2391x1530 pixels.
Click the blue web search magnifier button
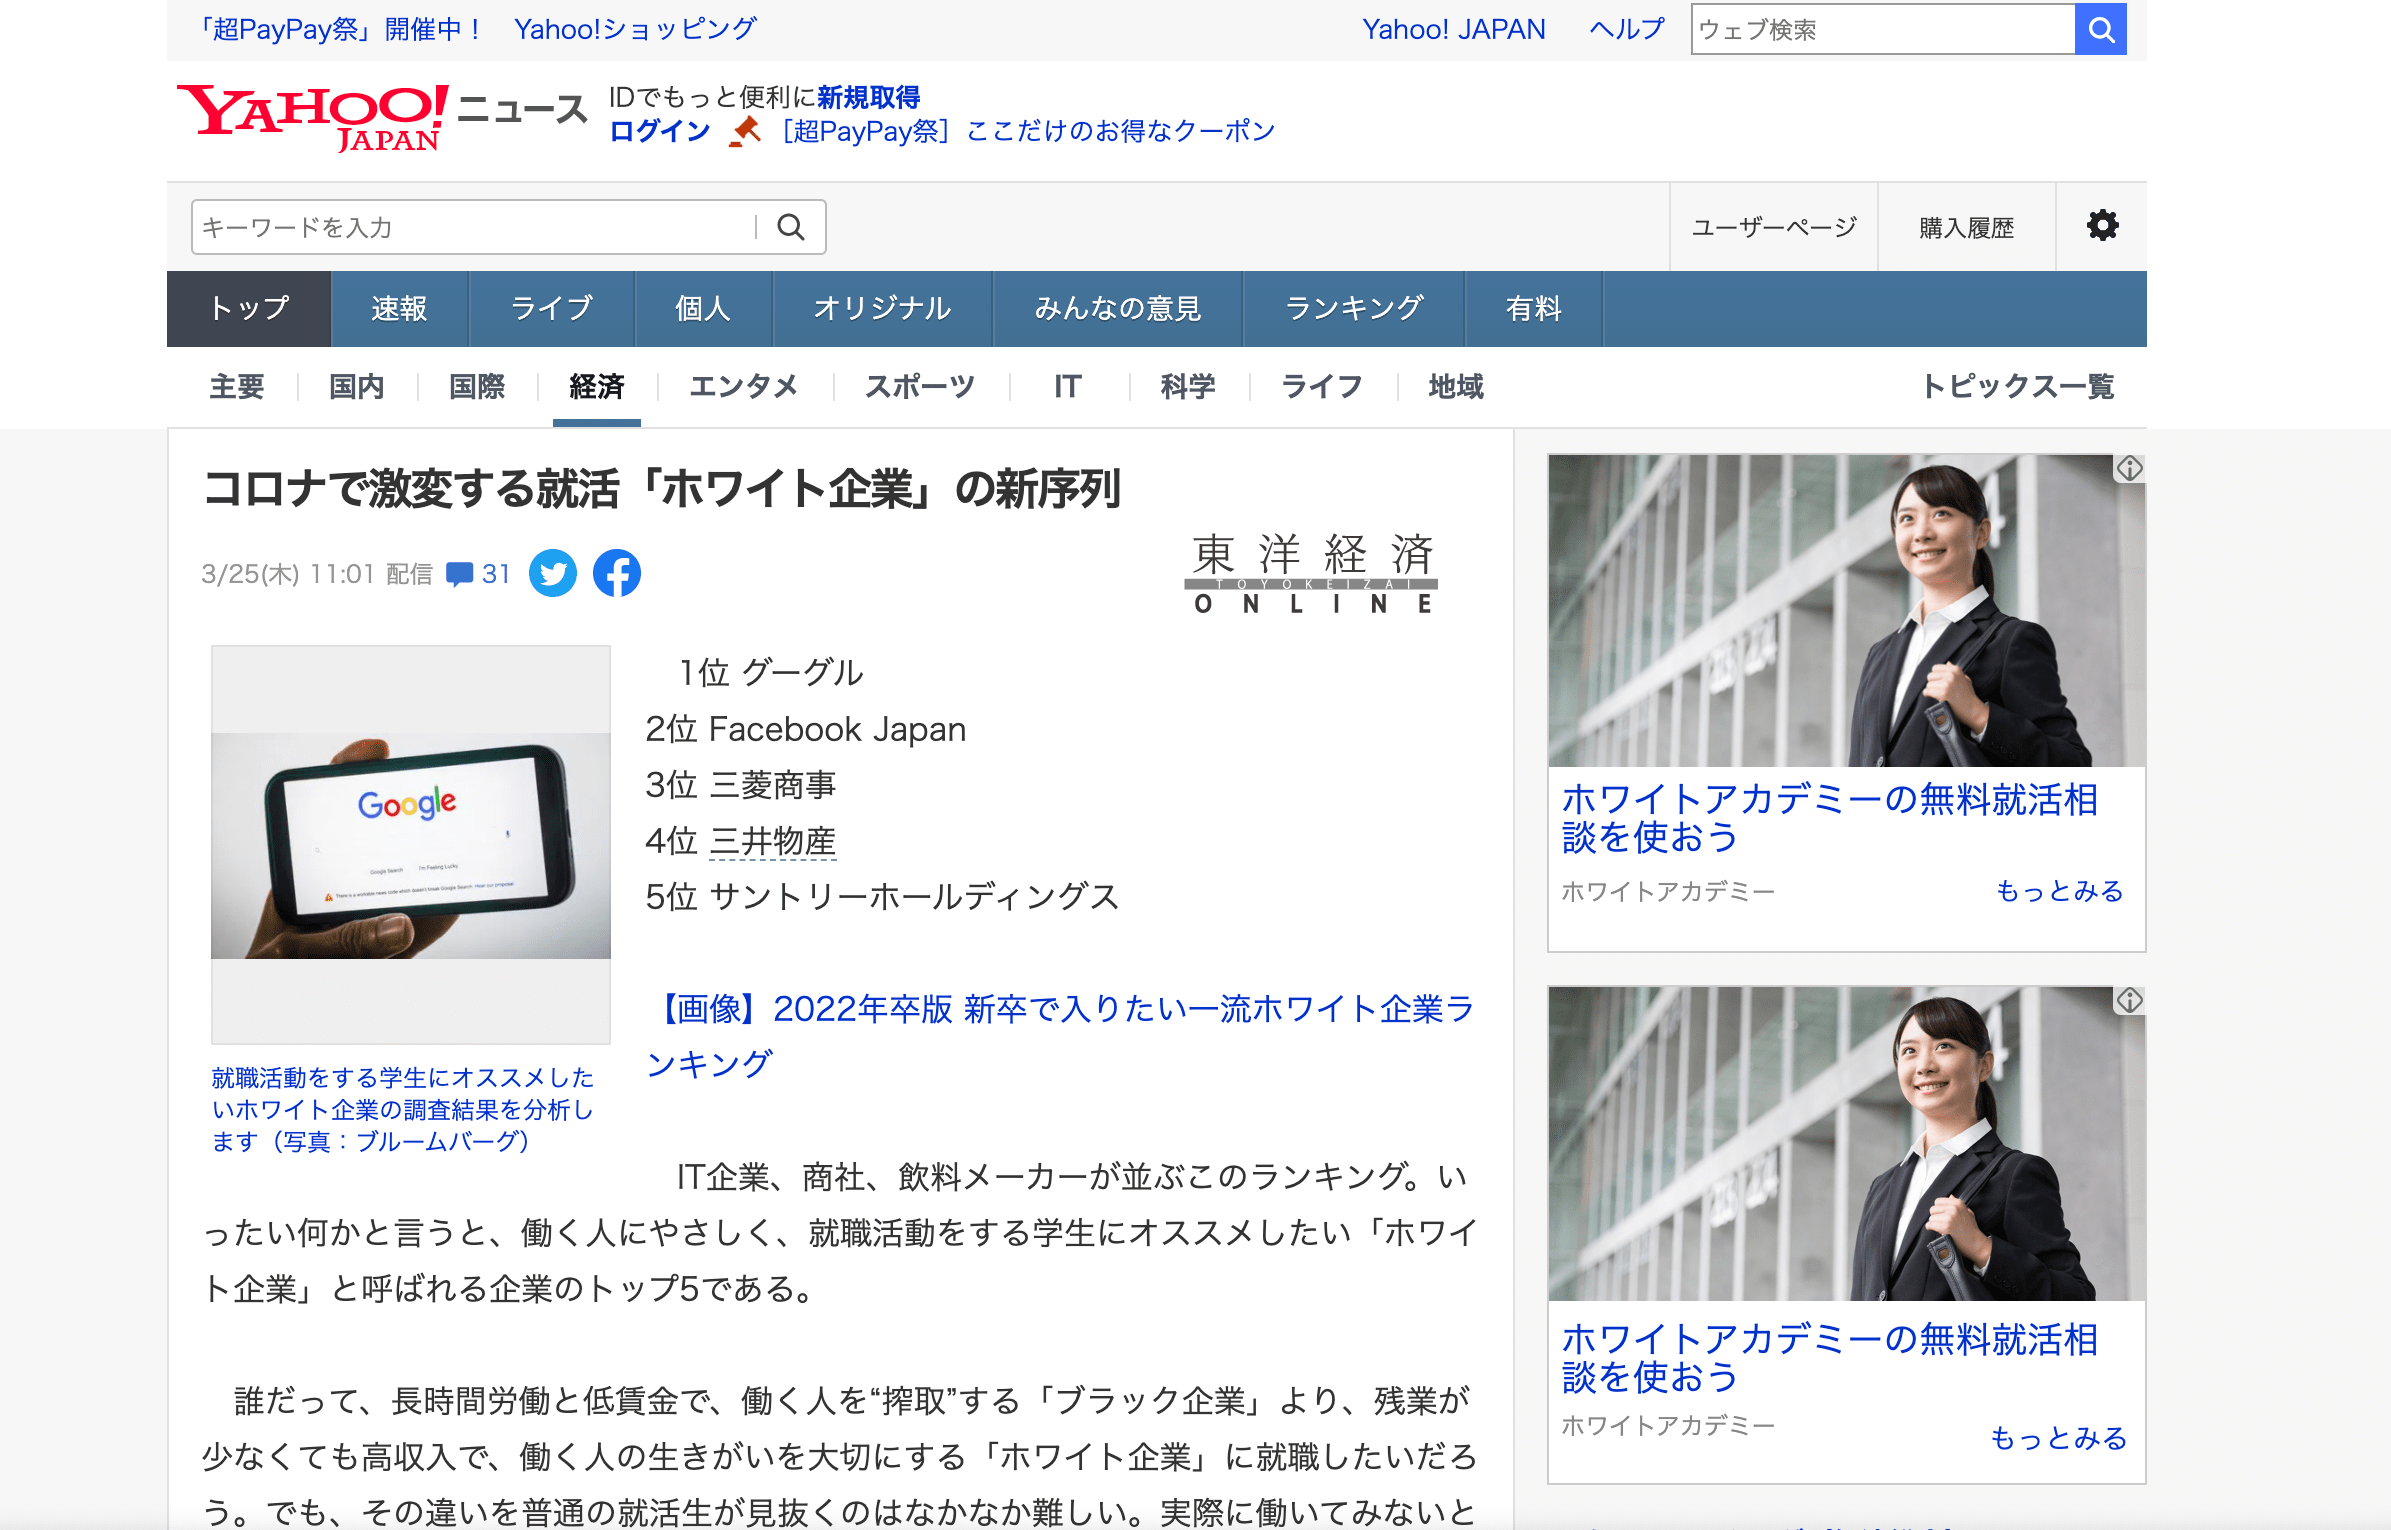[2100, 29]
